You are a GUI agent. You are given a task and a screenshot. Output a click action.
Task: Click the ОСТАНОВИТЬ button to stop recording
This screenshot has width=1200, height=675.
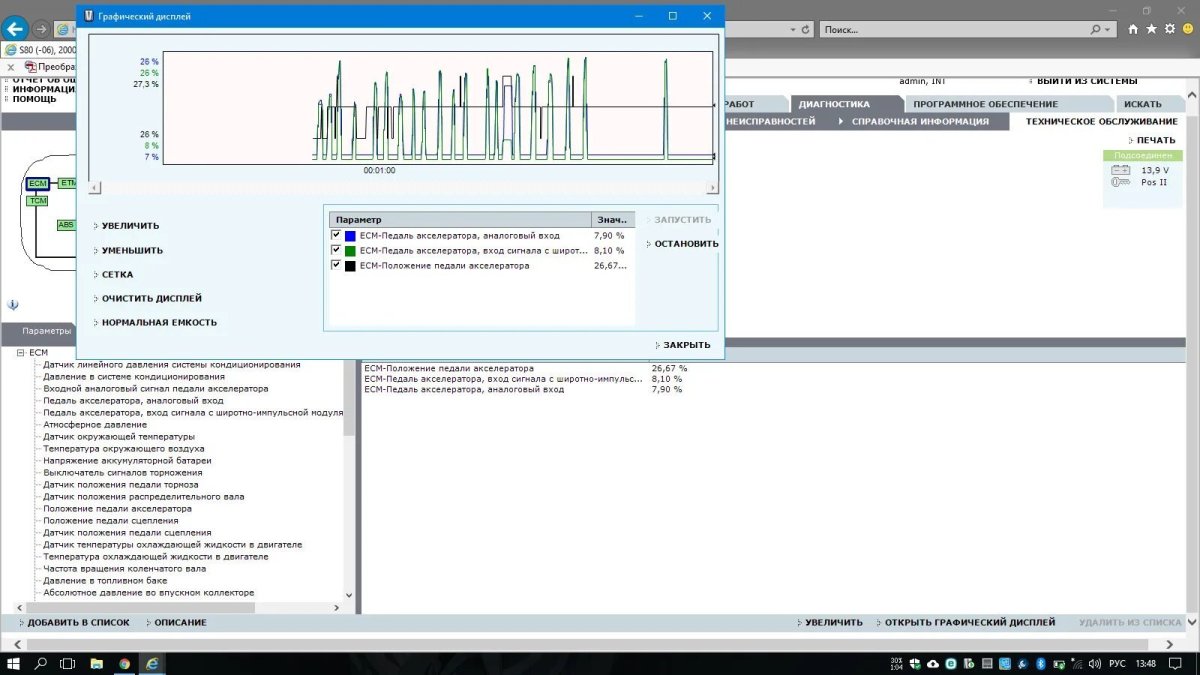coord(686,244)
